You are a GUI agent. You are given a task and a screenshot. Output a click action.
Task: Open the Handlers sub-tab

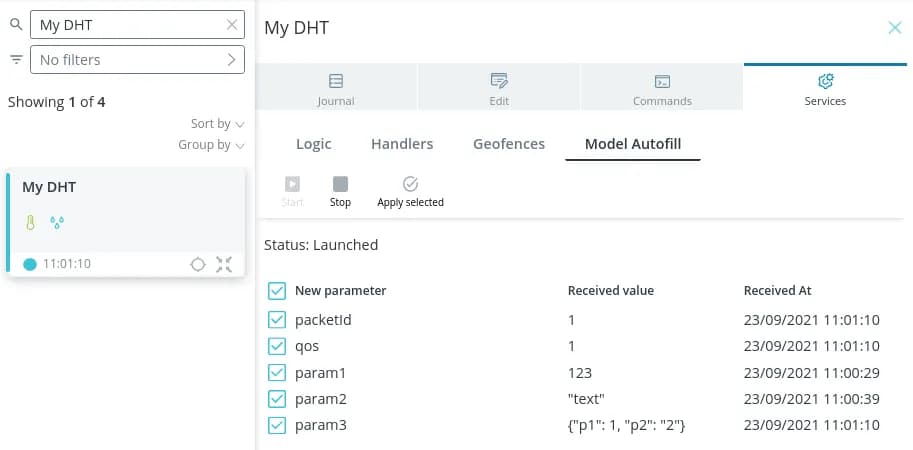pos(402,144)
